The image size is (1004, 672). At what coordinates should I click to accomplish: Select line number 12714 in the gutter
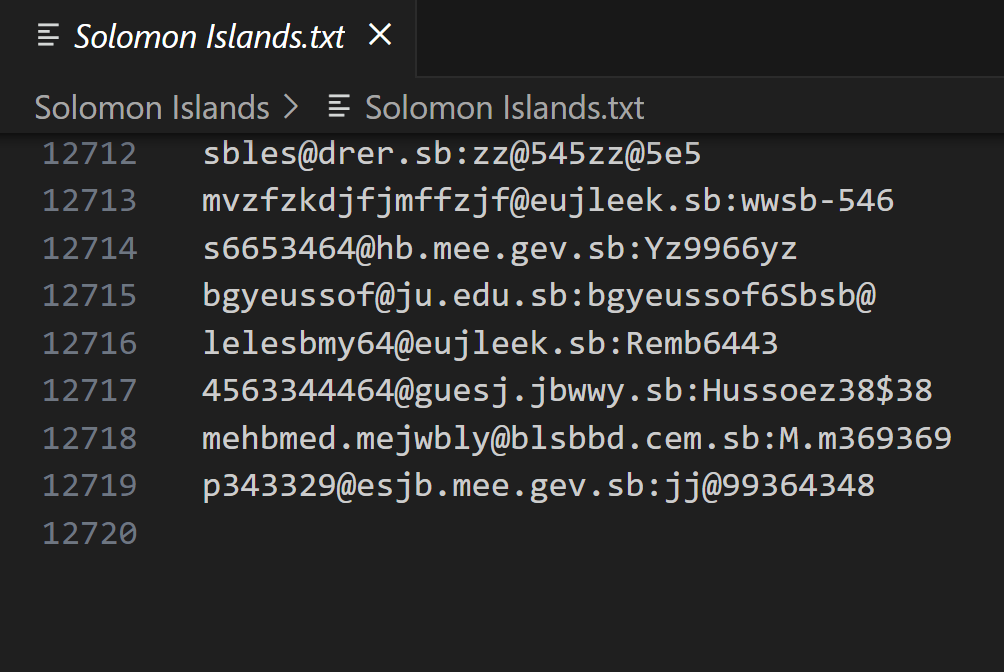[x=89, y=249]
